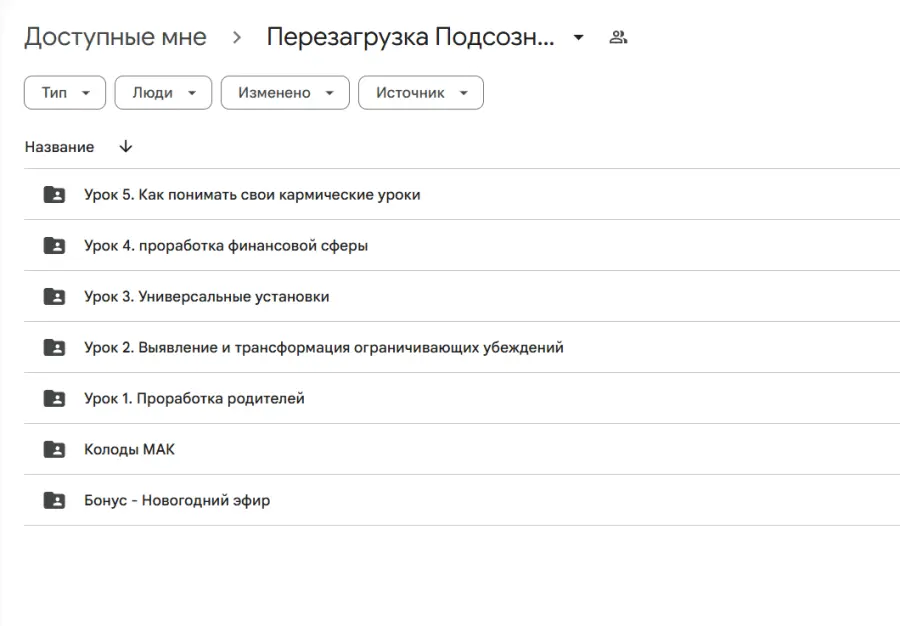
Task: Open the sharing members icon beside folder title
Action: pyautogui.click(x=619, y=36)
